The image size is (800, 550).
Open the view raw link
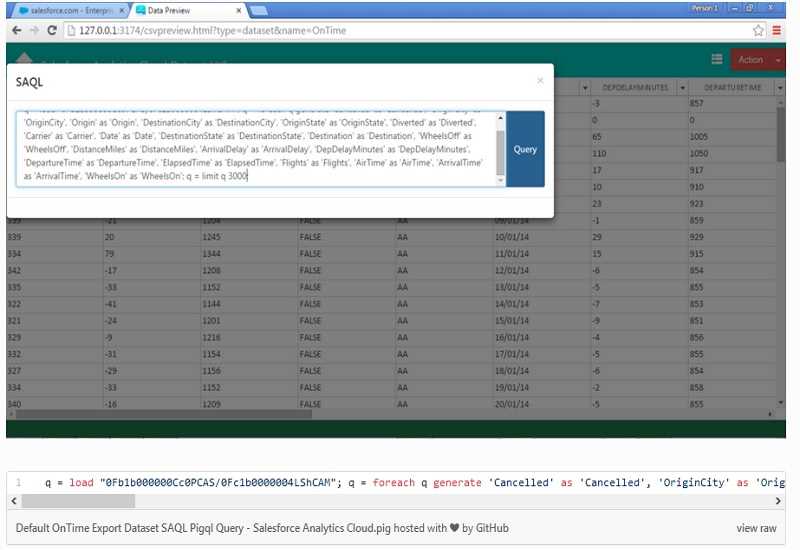pyautogui.click(x=756, y=528)
